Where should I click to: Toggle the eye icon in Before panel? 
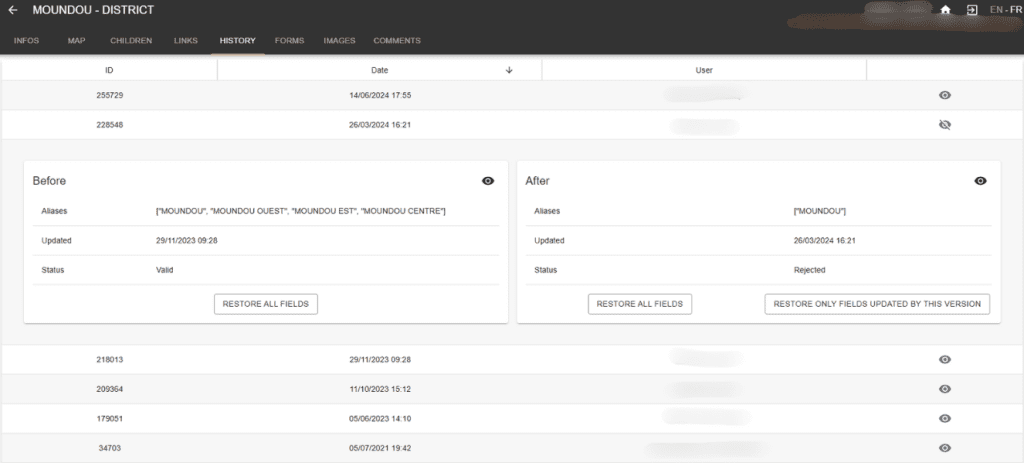click(487, 181)
